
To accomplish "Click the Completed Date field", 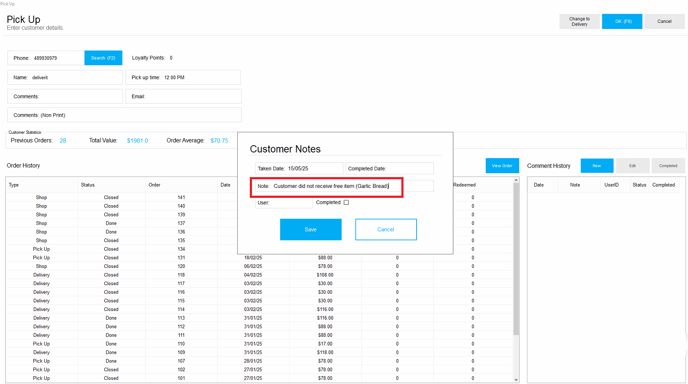I will point(389,169).
